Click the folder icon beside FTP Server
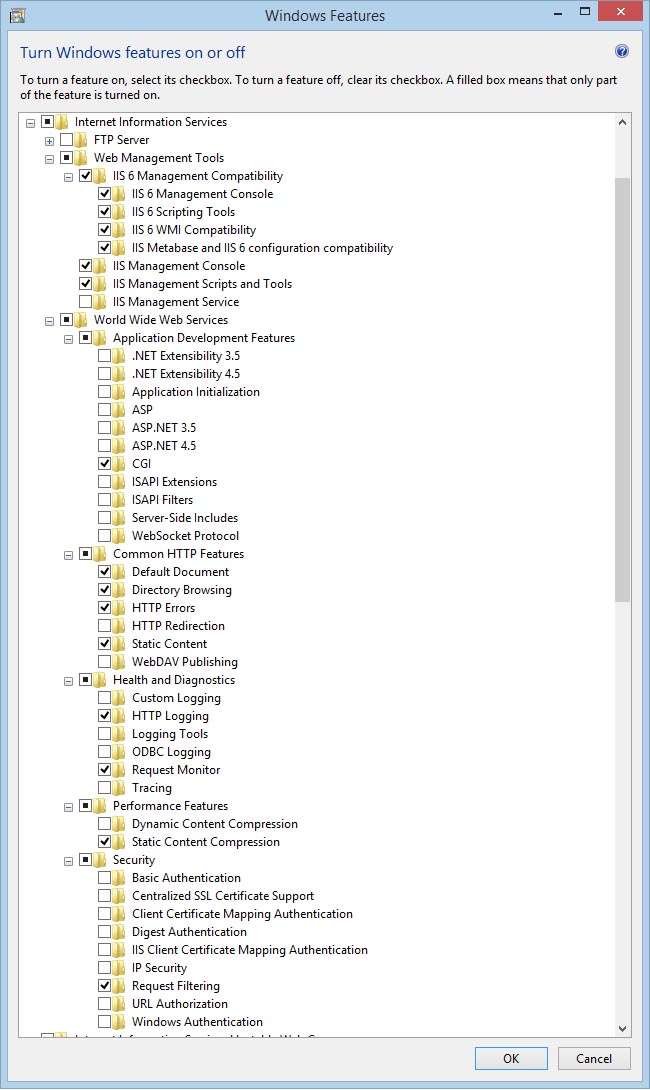The image size is (650, 1090). tap(81, 140)
